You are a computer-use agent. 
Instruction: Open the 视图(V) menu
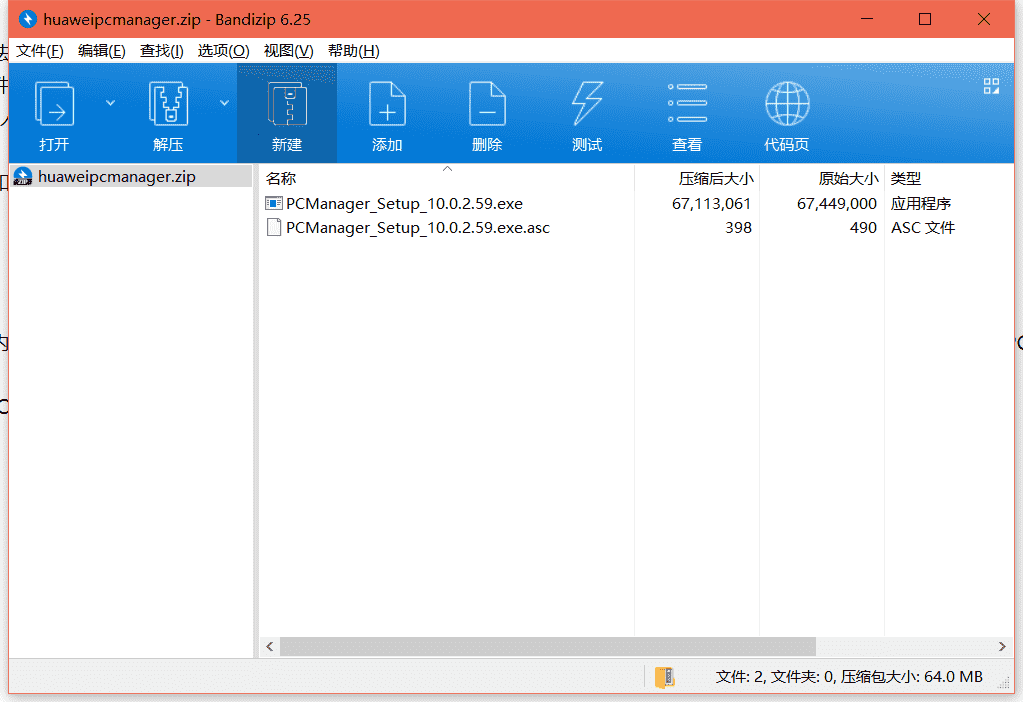[x=288, y=51]
